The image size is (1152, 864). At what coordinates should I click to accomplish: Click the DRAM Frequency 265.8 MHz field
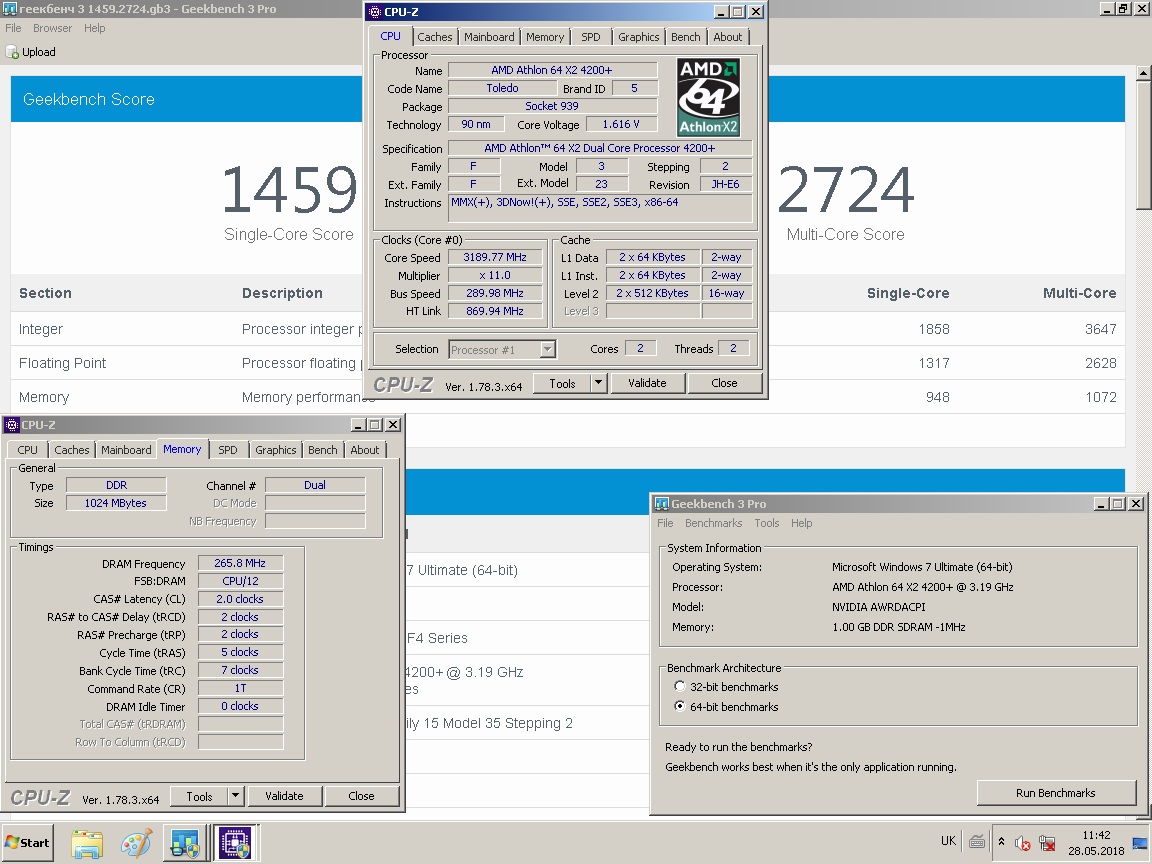point(240,563)
